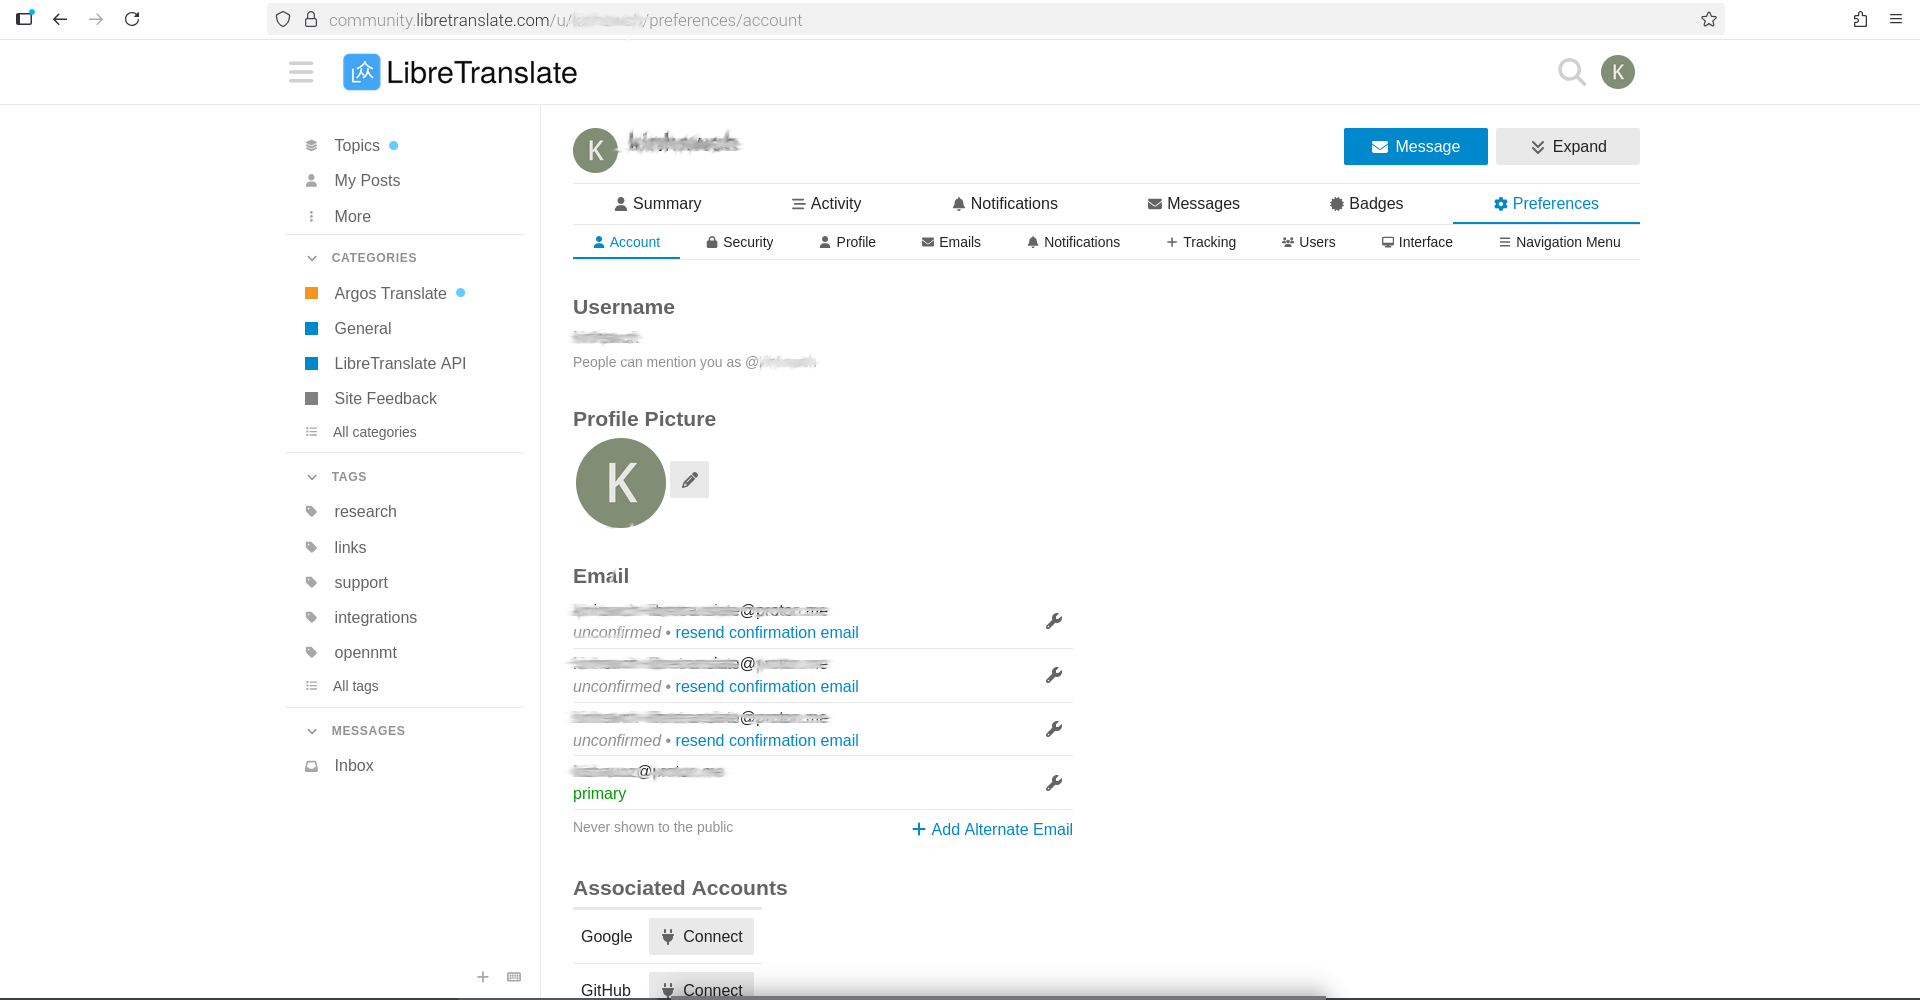
Task: Select the Argos Translate category
Action: click(x=390, y=293)
